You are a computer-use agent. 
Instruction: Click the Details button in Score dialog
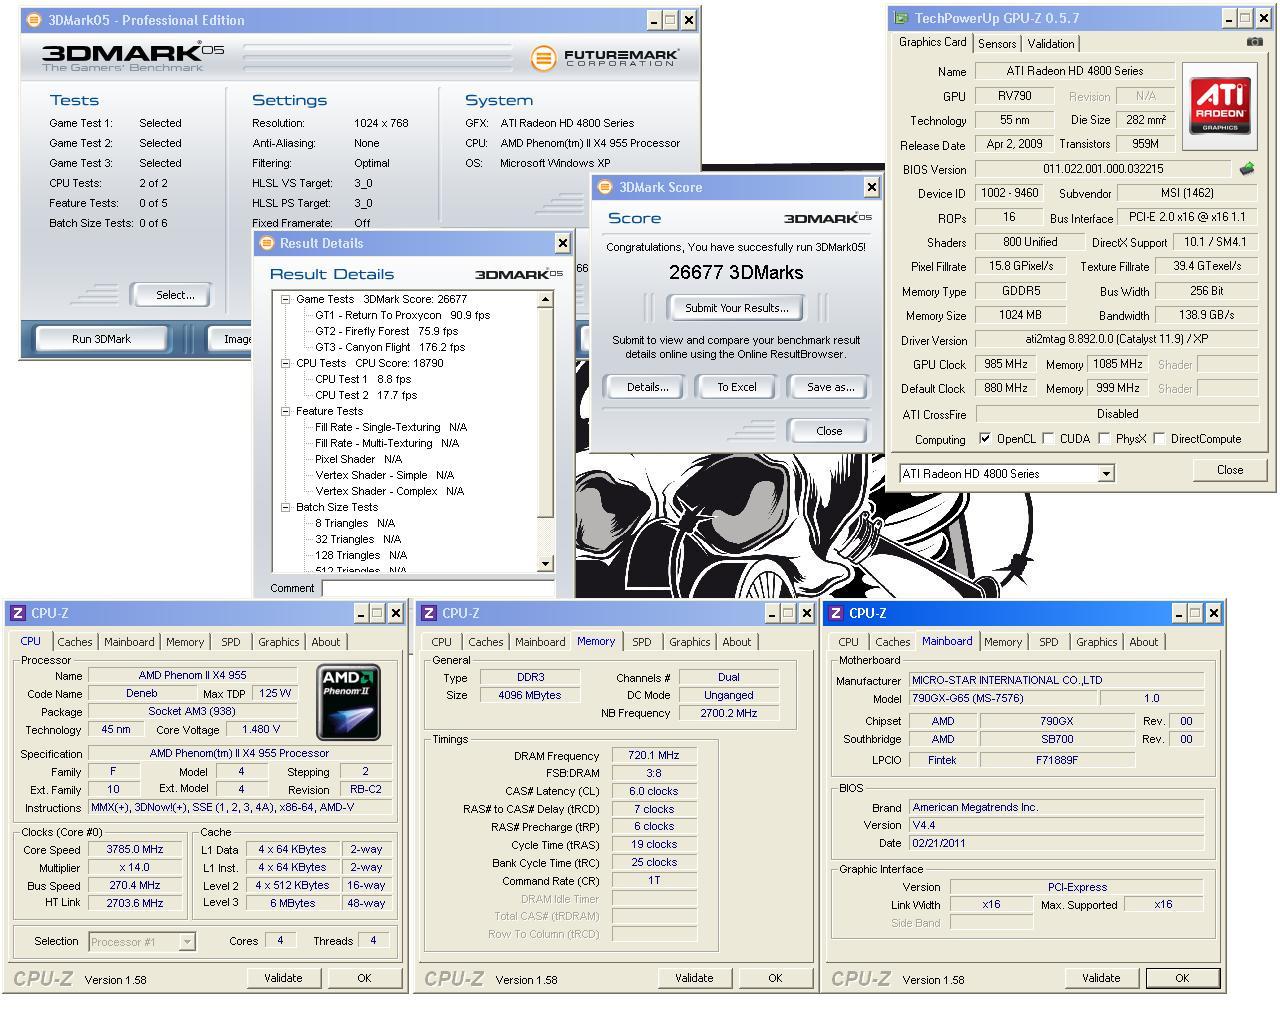(x=647, y=387)
